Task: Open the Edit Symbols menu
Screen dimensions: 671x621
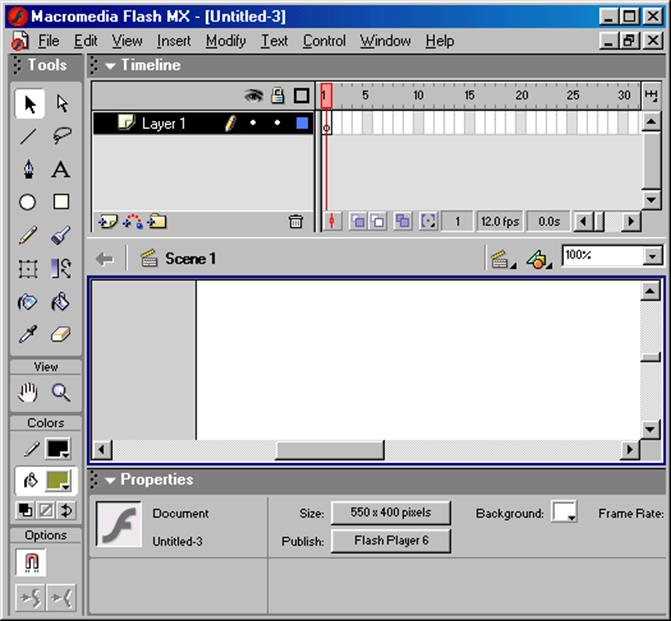Action: tap(539, 259)
